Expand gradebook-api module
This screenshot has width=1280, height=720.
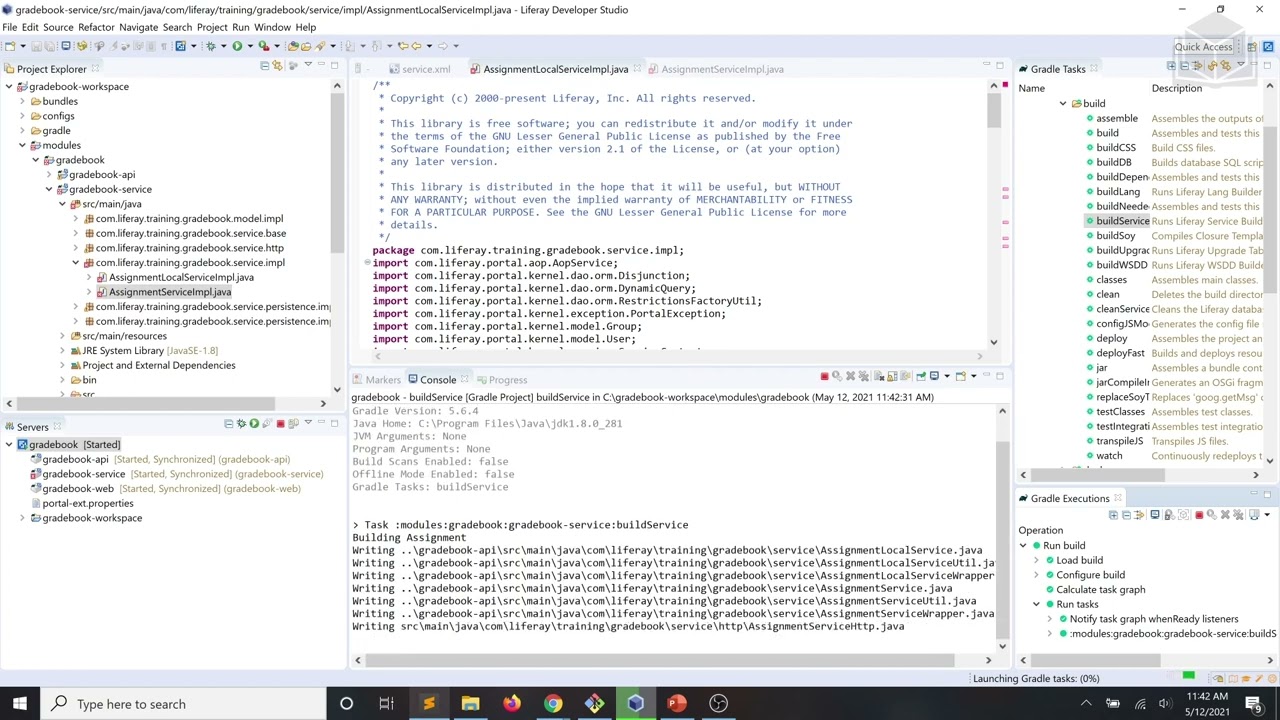click(x=49, y=175)
